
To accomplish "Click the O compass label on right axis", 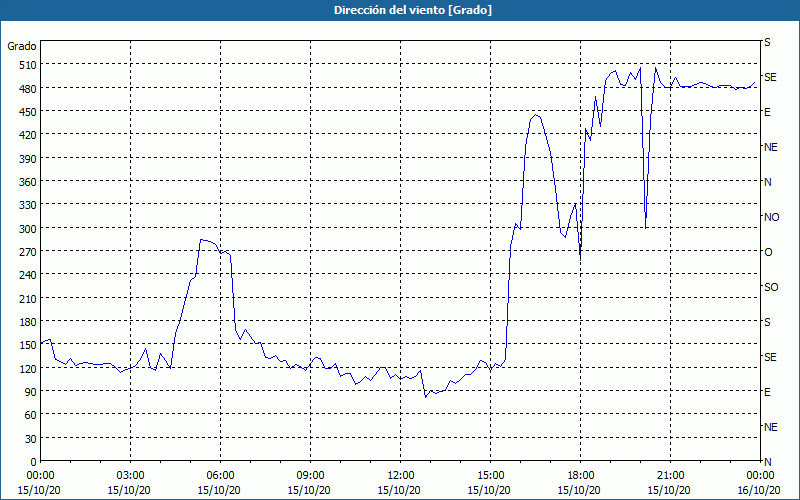I will point(768,252).
